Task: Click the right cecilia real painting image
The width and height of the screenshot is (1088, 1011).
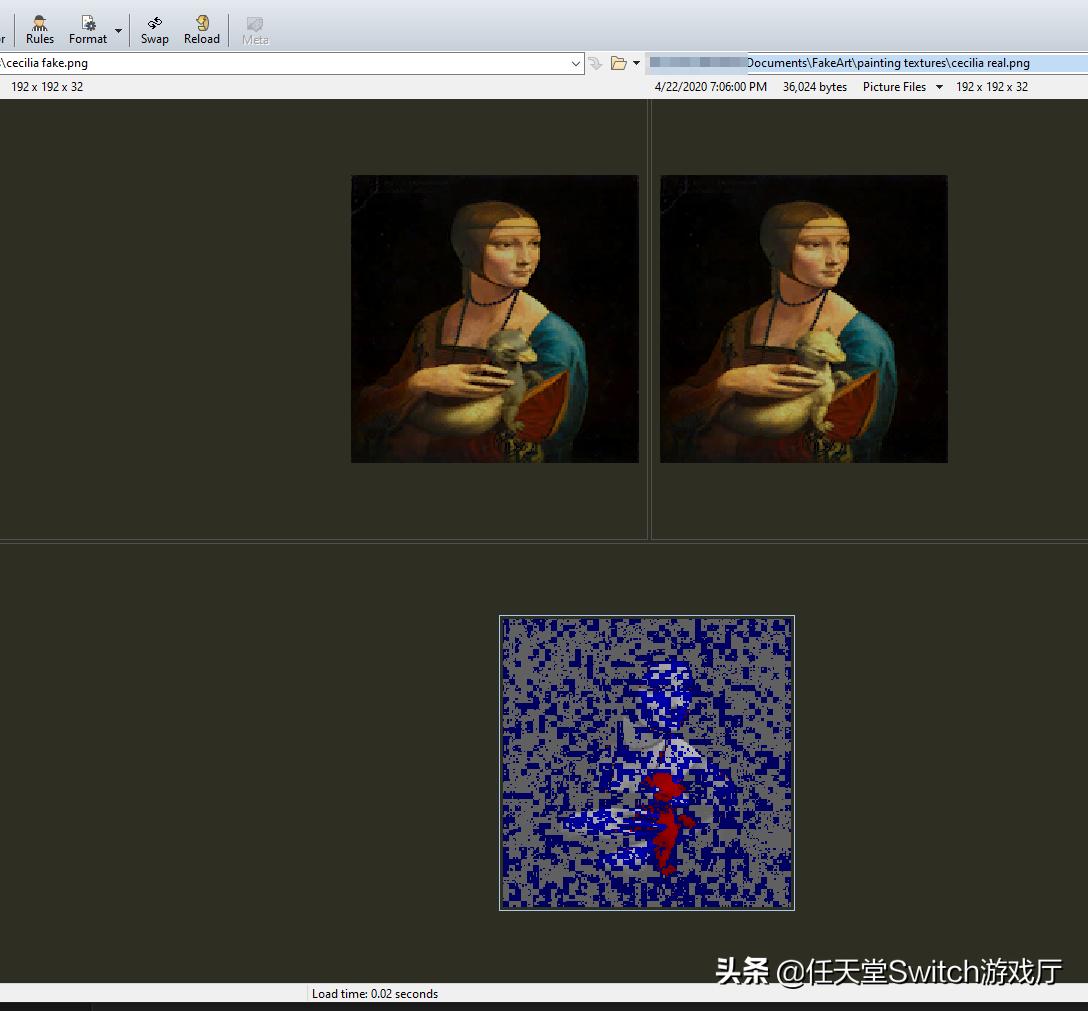Action: tap(804, 318)
